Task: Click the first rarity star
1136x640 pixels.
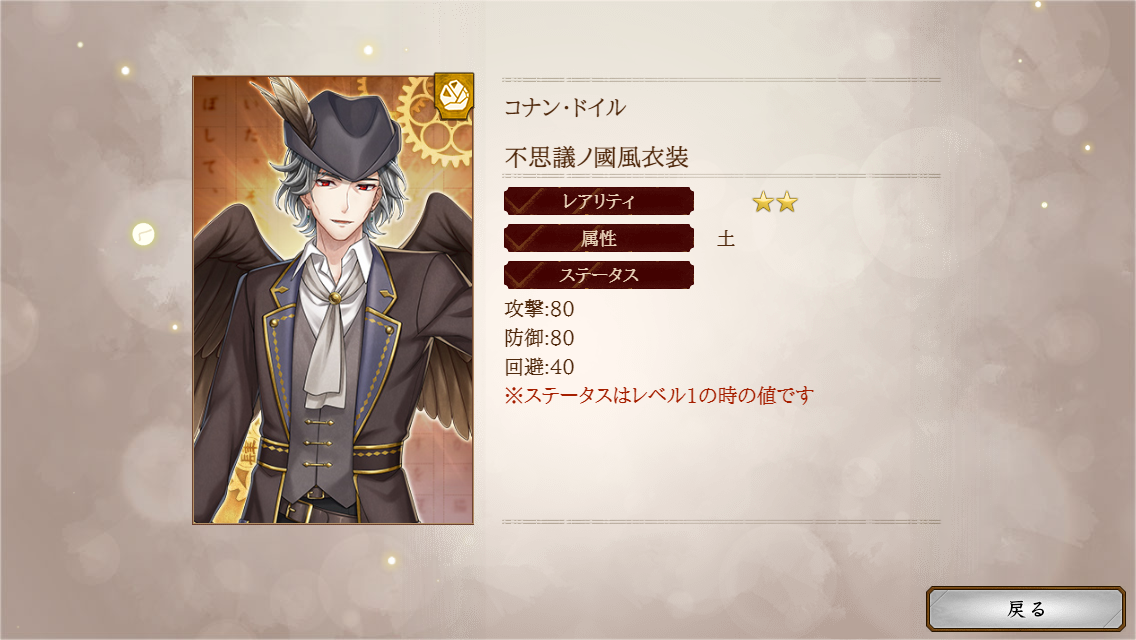Action: [x=763, y=201]
